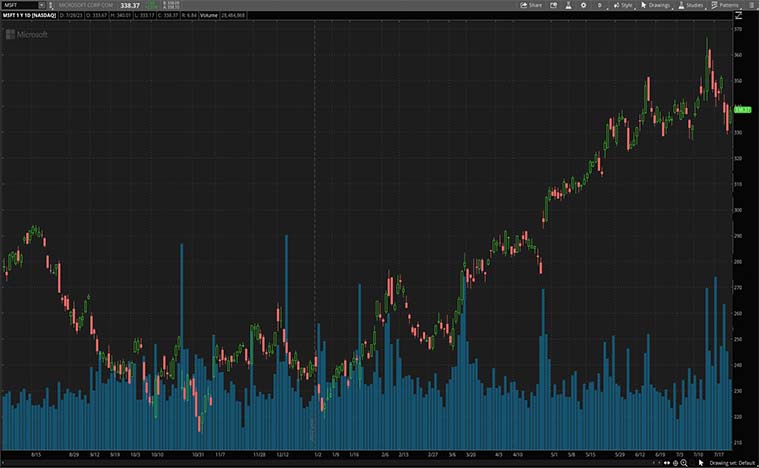The height and width of the screenshot is (468, 759).
Task: Open the Patterns menu
Action: click(725, 5)
